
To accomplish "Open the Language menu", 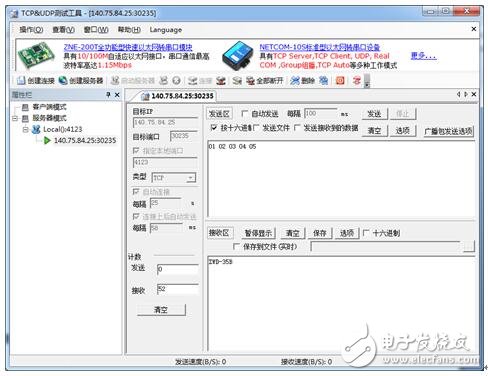I will (x=166, y=30).
